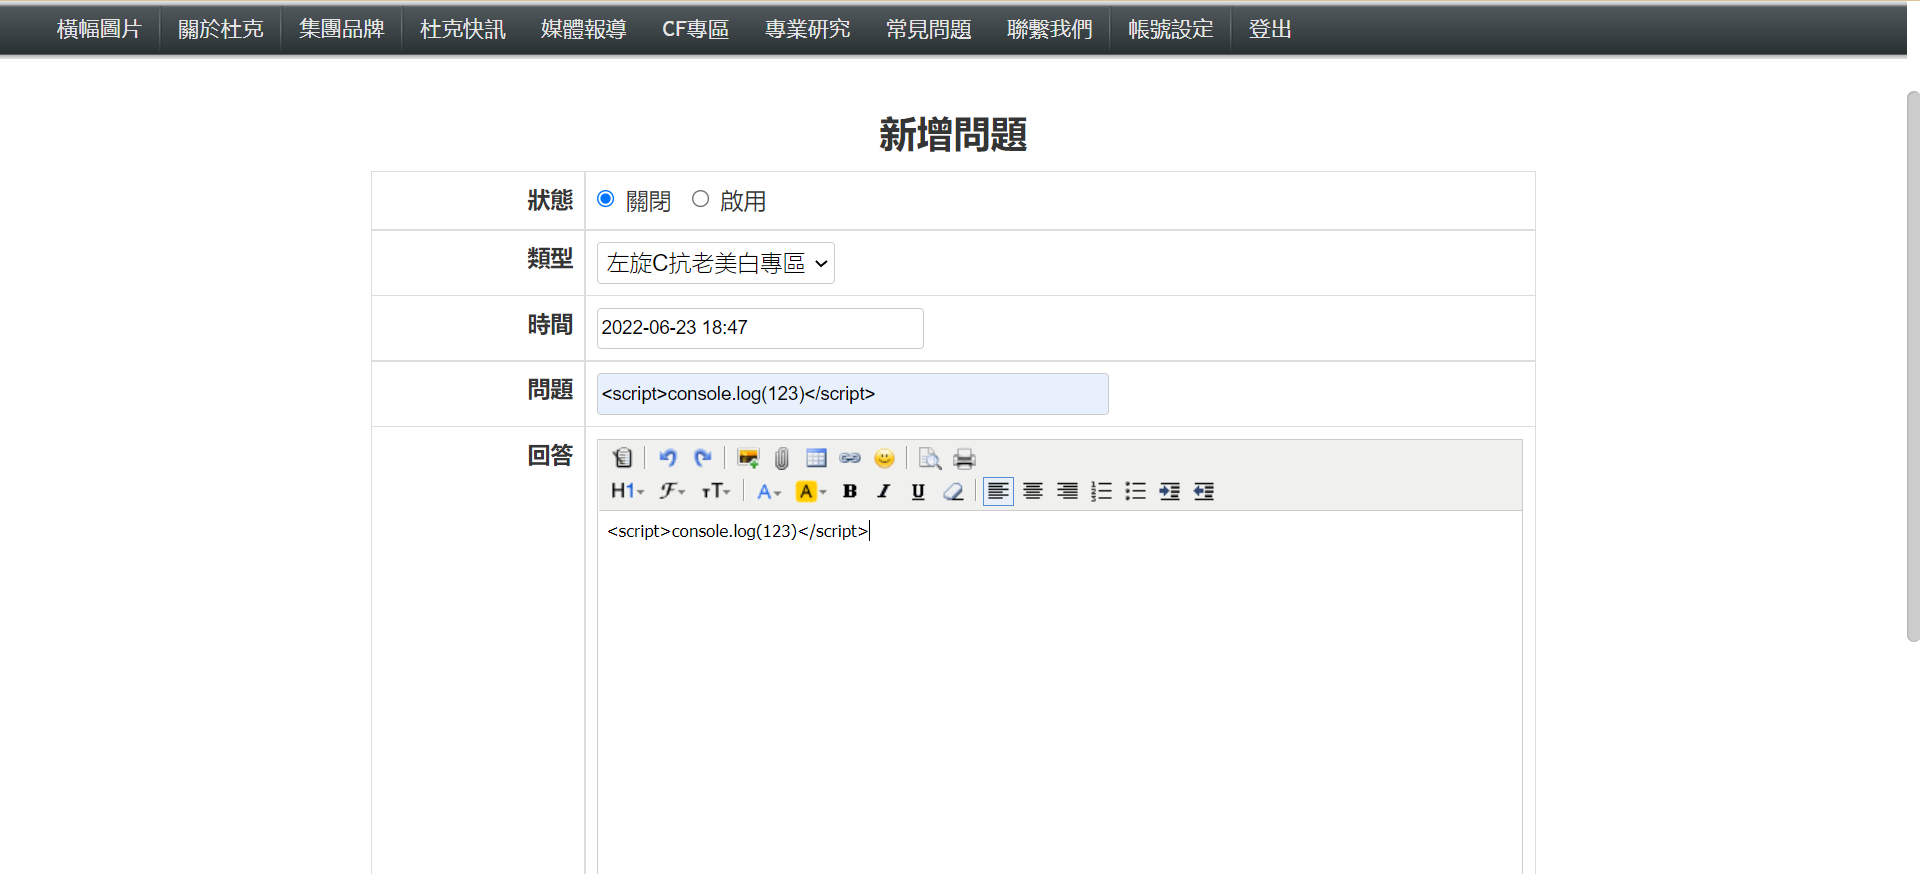This screenshot has height=874, width=1920.
Task: Select the 關閉 status radio button
Action: [x=606, y=199]
